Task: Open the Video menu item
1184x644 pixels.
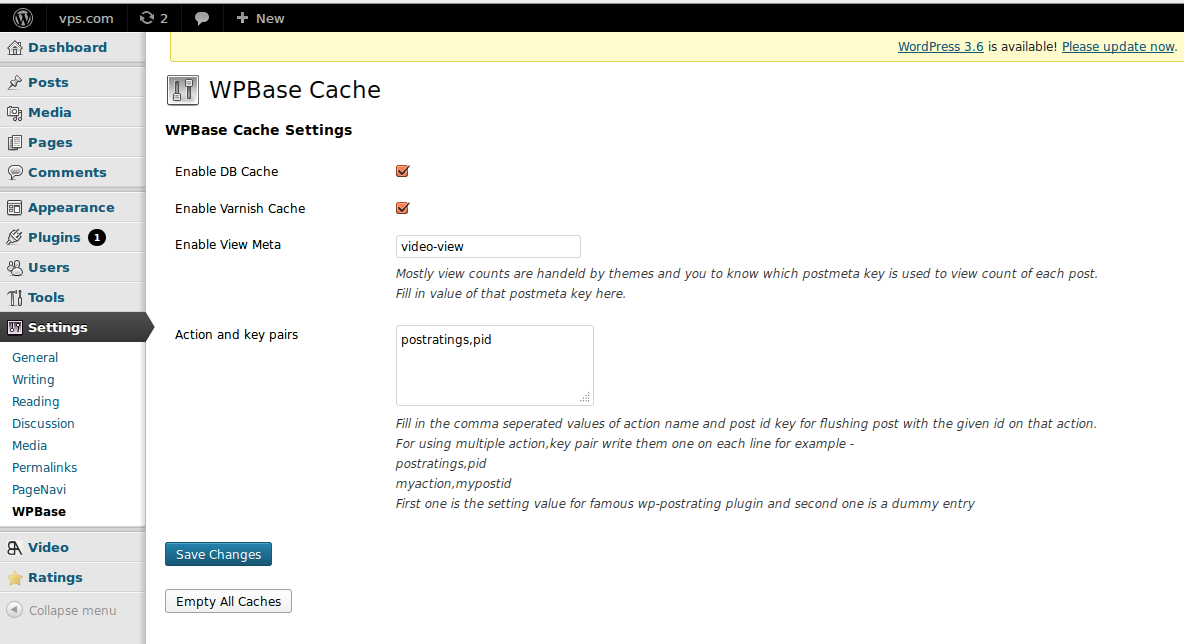Action: coord(48,547)
